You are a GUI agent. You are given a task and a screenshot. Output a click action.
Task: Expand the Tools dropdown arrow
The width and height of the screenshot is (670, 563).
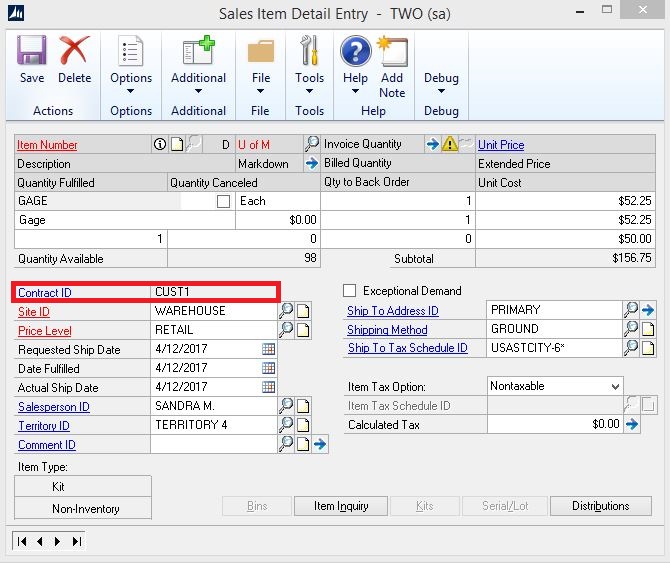309,91
